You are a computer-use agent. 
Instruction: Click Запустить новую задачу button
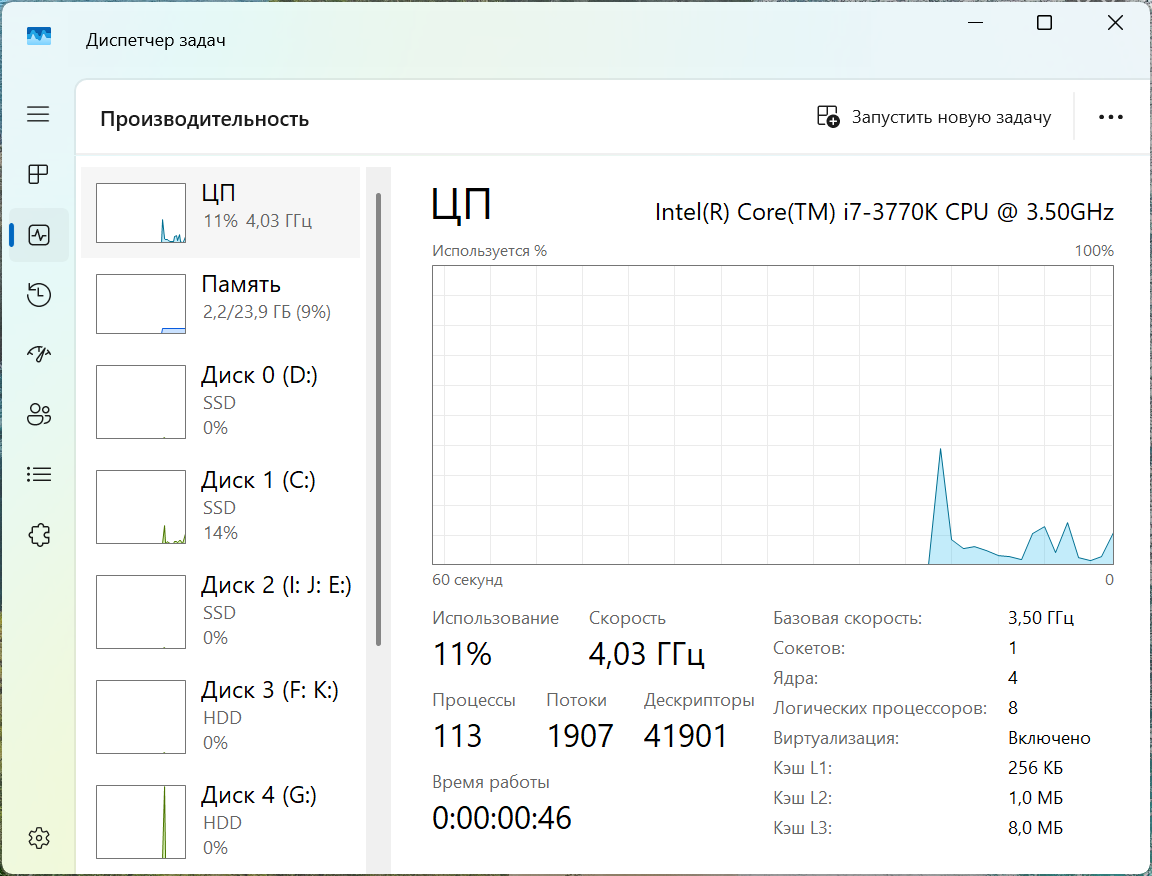934,117
